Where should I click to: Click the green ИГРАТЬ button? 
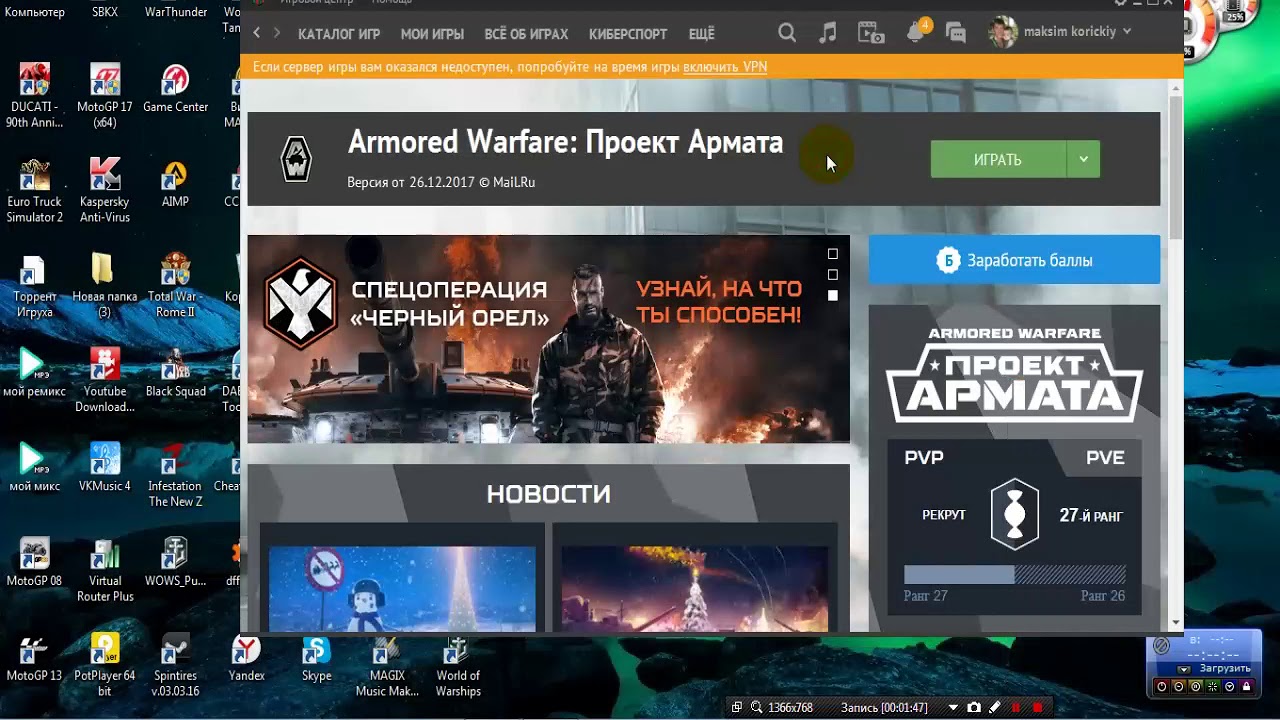998,159
